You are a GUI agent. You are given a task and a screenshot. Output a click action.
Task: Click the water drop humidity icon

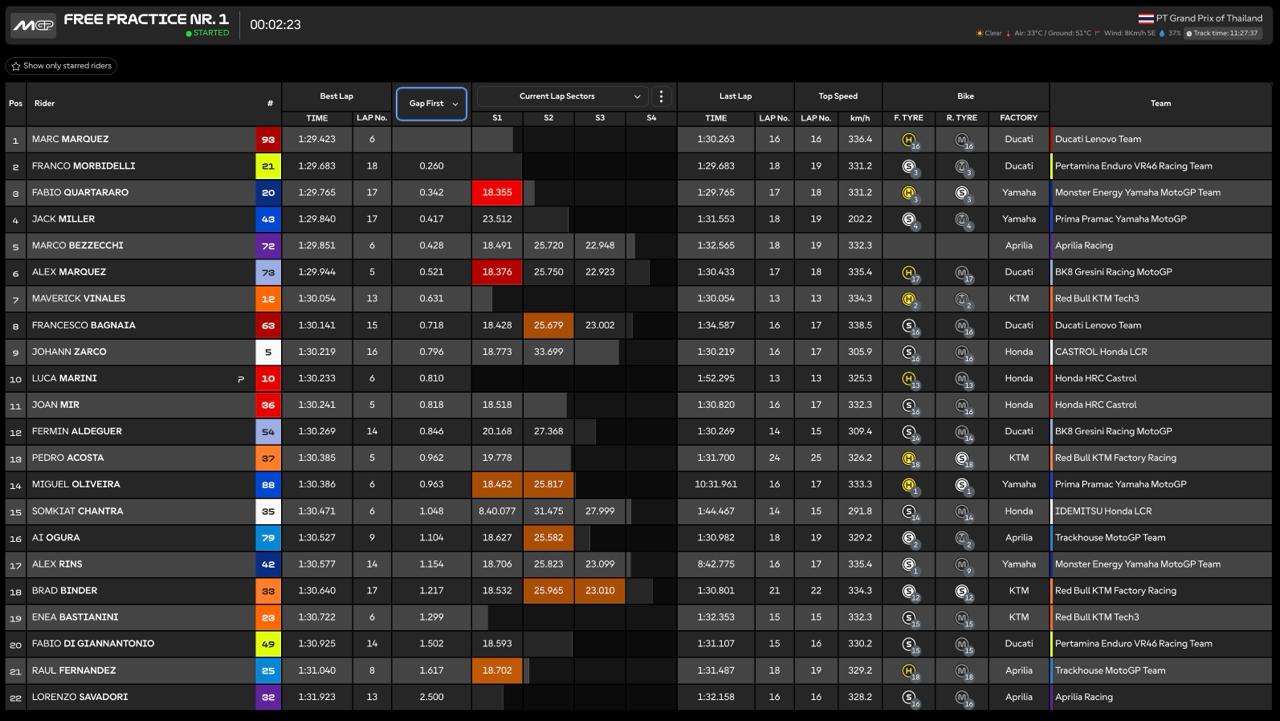click(x=1161, y=33)
